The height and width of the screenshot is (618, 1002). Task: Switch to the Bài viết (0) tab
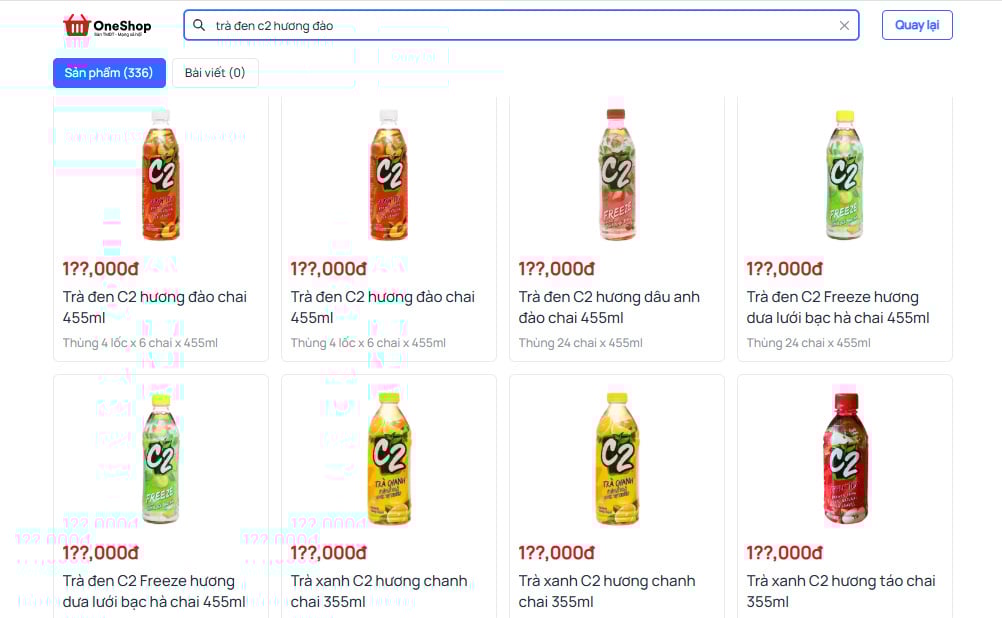click(x=215, y=73)
